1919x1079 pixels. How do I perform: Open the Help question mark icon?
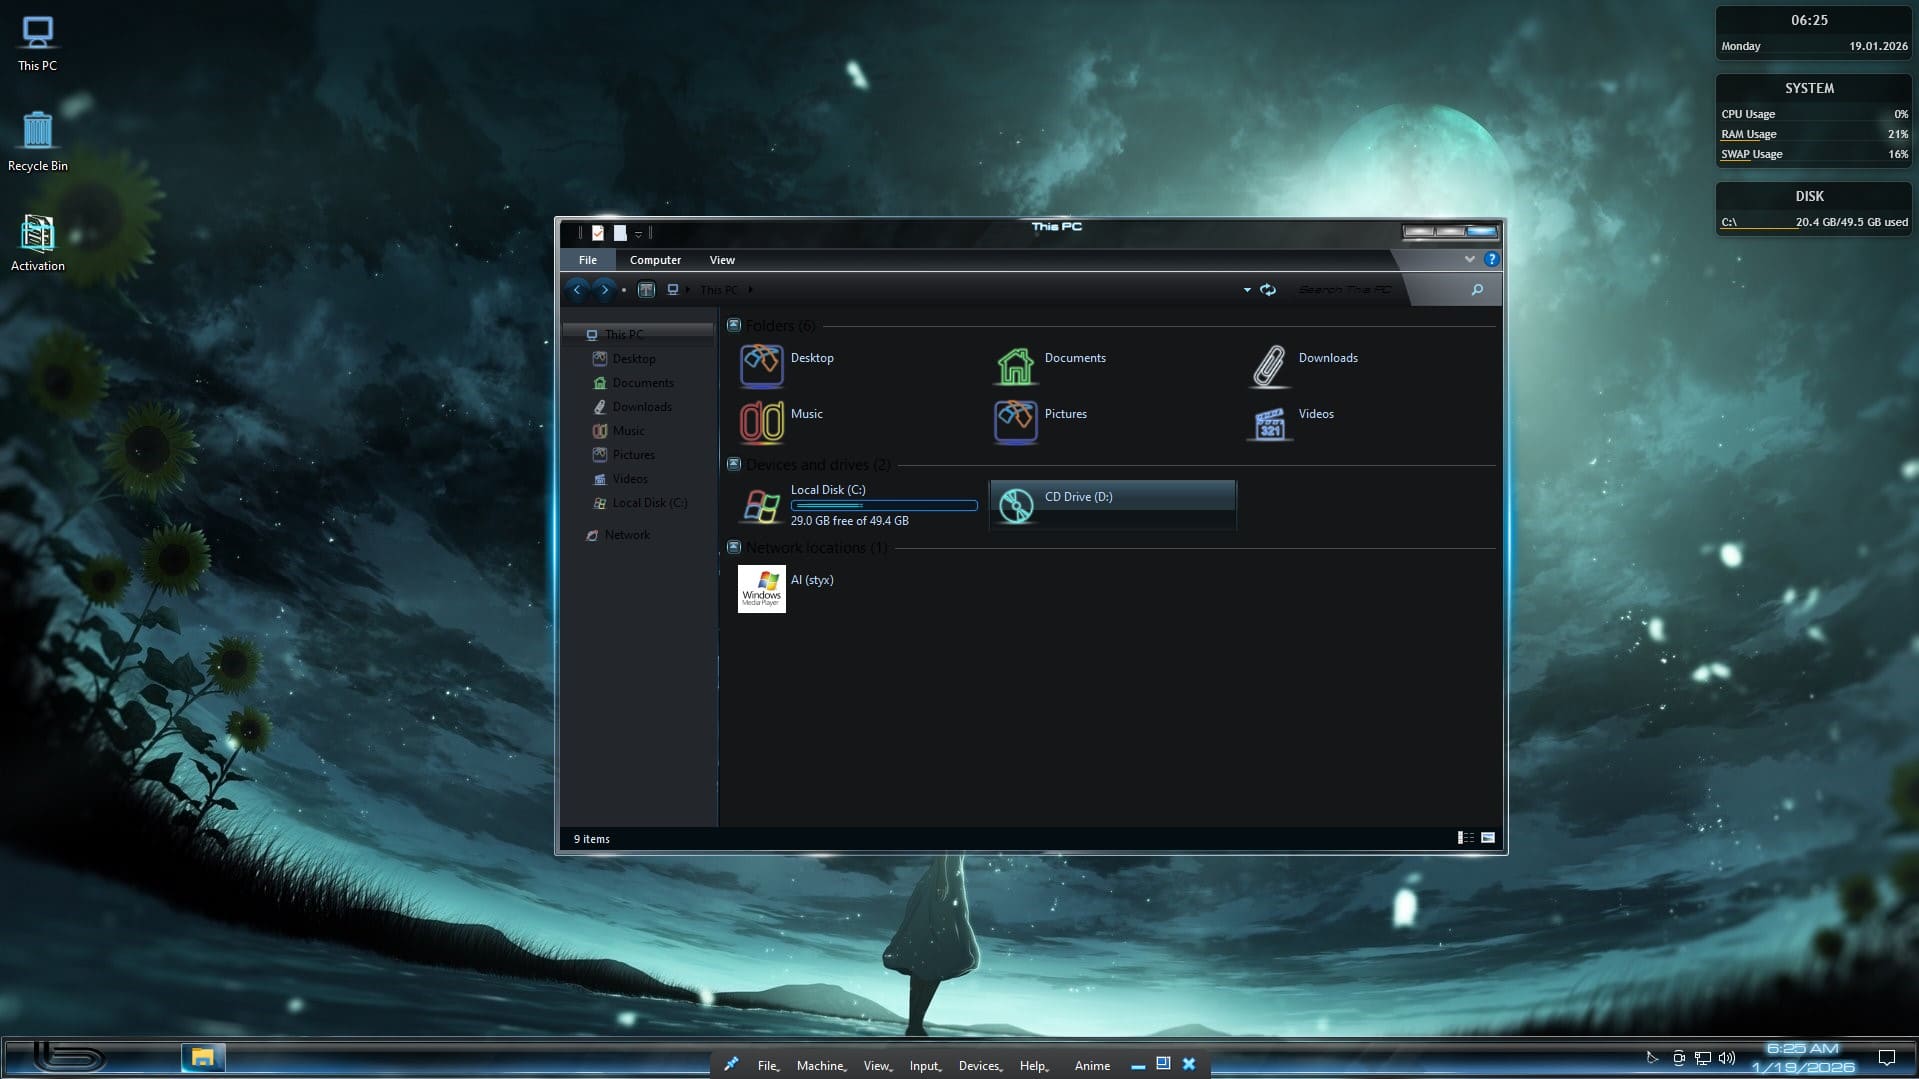point(1491,259)
